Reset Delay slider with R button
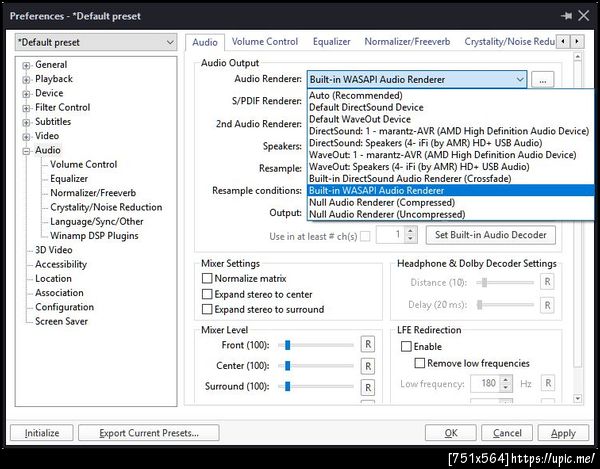600x469 pixels. (547, 305)
